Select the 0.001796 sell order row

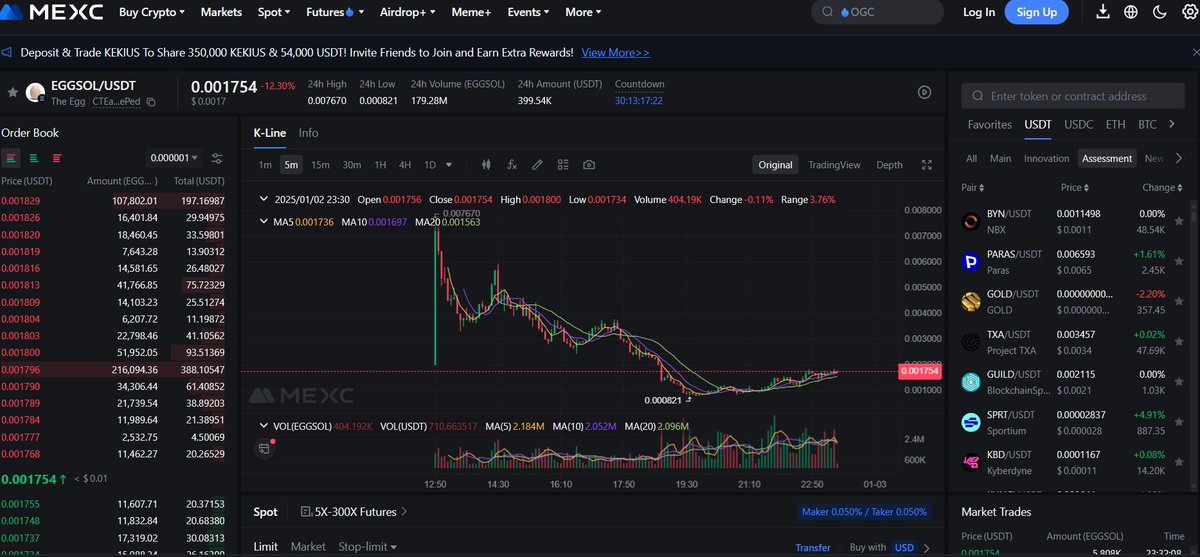tap(113, 370)
